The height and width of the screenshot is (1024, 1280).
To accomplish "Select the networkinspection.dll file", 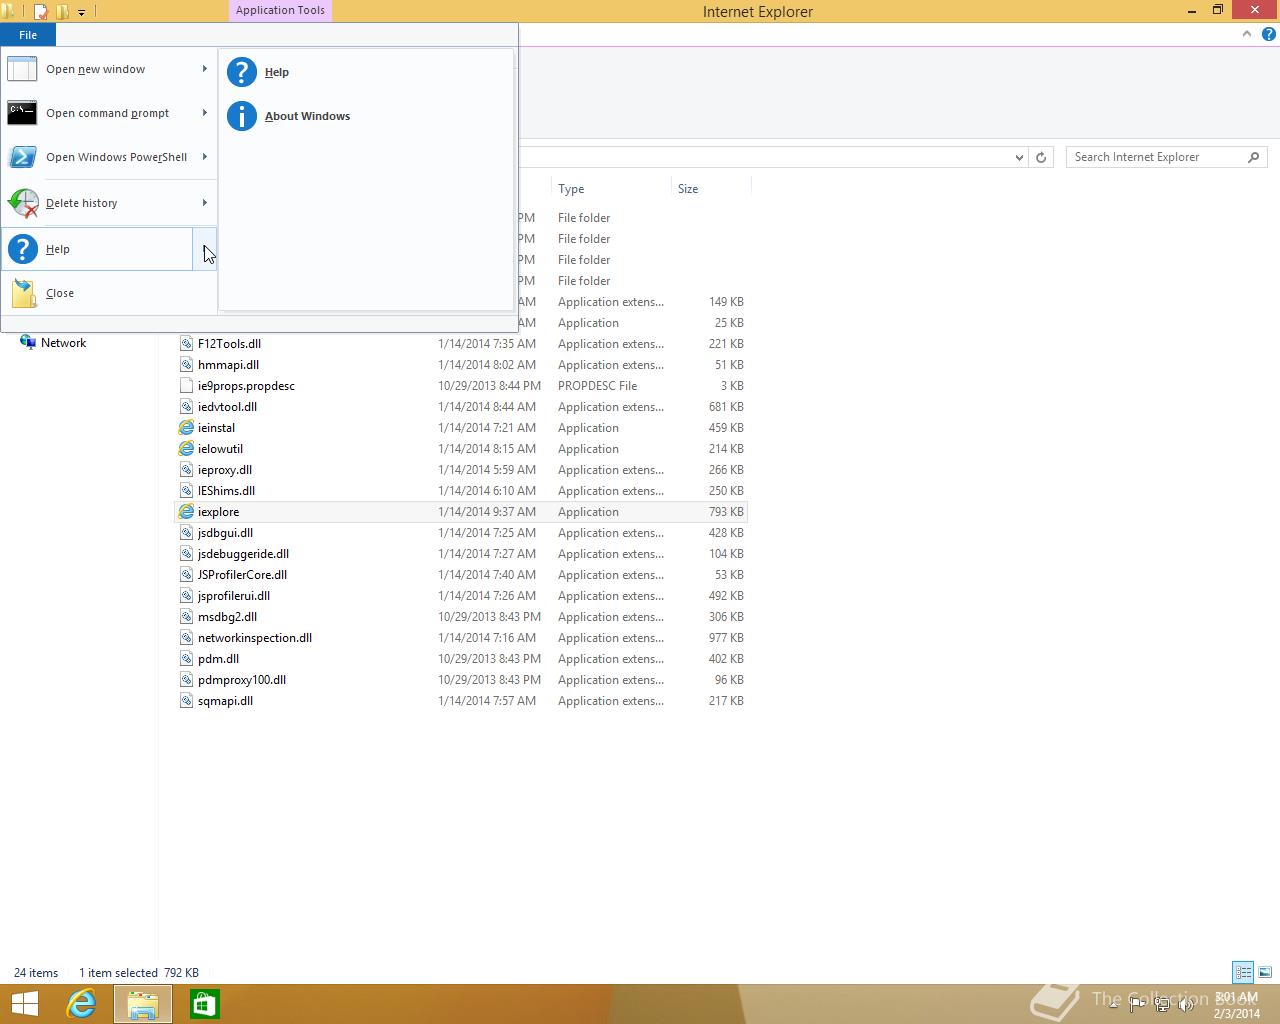I will 255,638.
